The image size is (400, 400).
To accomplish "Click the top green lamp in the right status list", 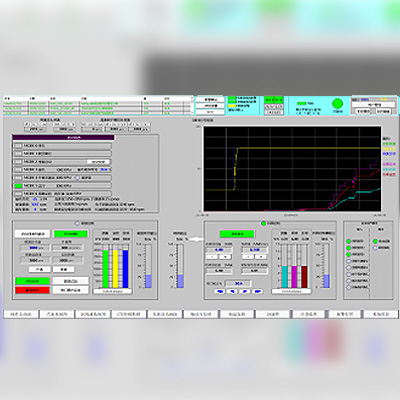I will click(349, 241).
